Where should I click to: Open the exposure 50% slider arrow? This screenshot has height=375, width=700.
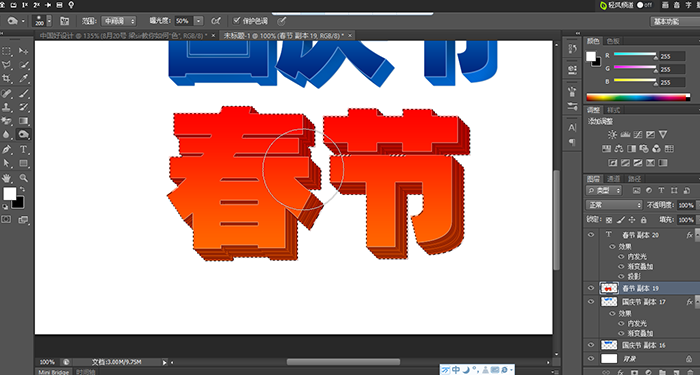[x=199, y=21]
